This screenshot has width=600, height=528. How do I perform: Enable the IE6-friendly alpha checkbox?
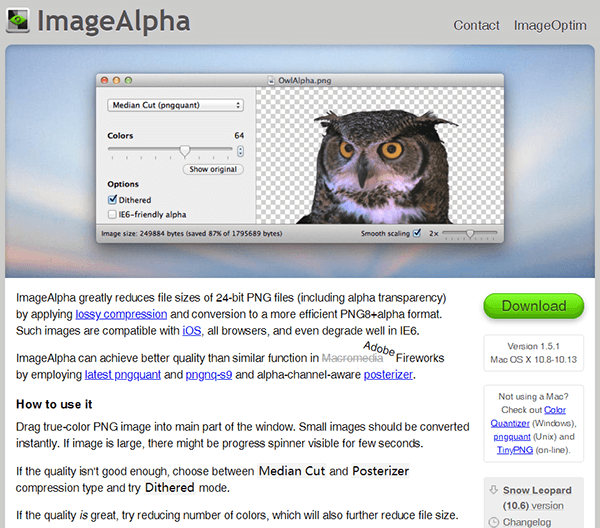[112, 214]
